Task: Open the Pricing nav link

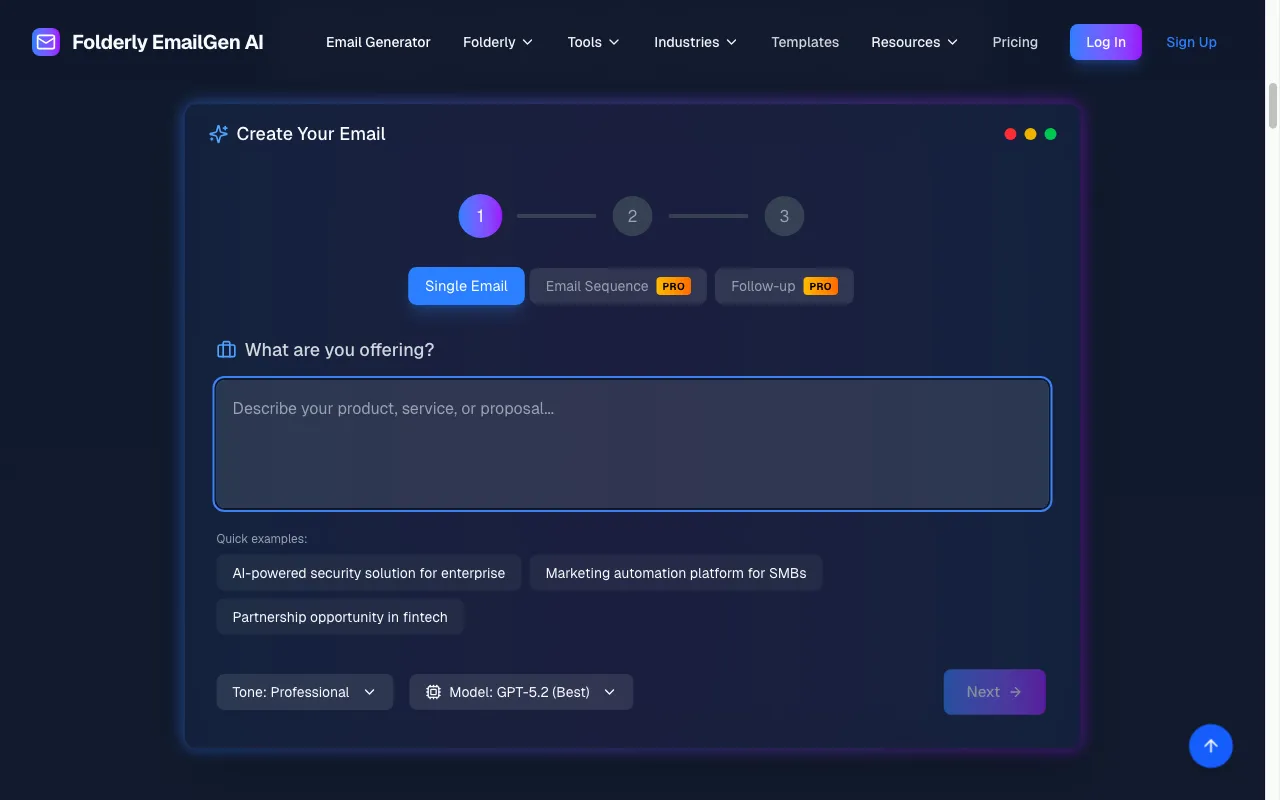Action: pyautogui.click(x=1015, y=42)
